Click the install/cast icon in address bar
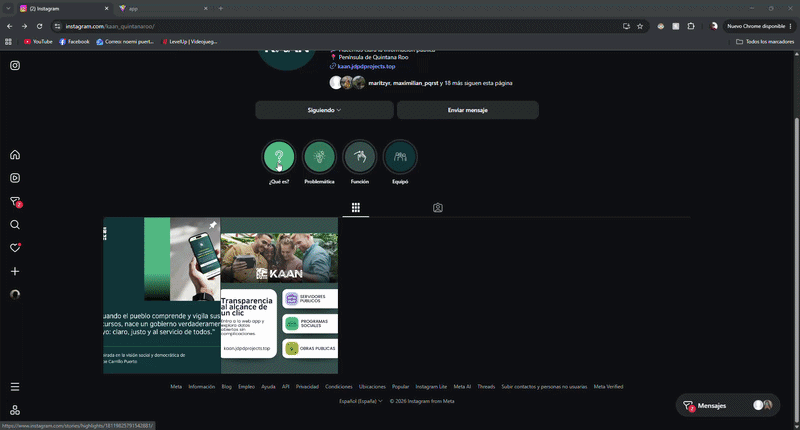 click(627, 26)
